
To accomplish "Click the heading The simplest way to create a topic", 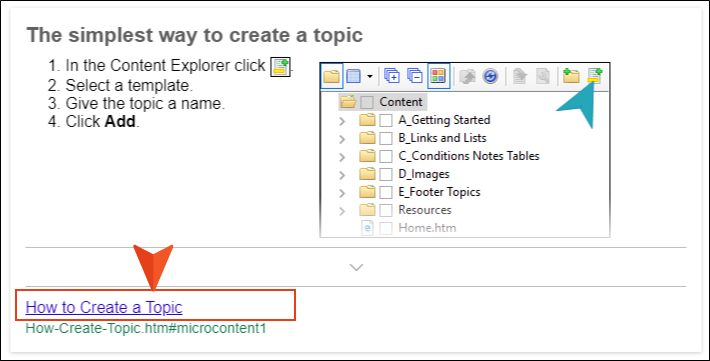I will point(195,35).
